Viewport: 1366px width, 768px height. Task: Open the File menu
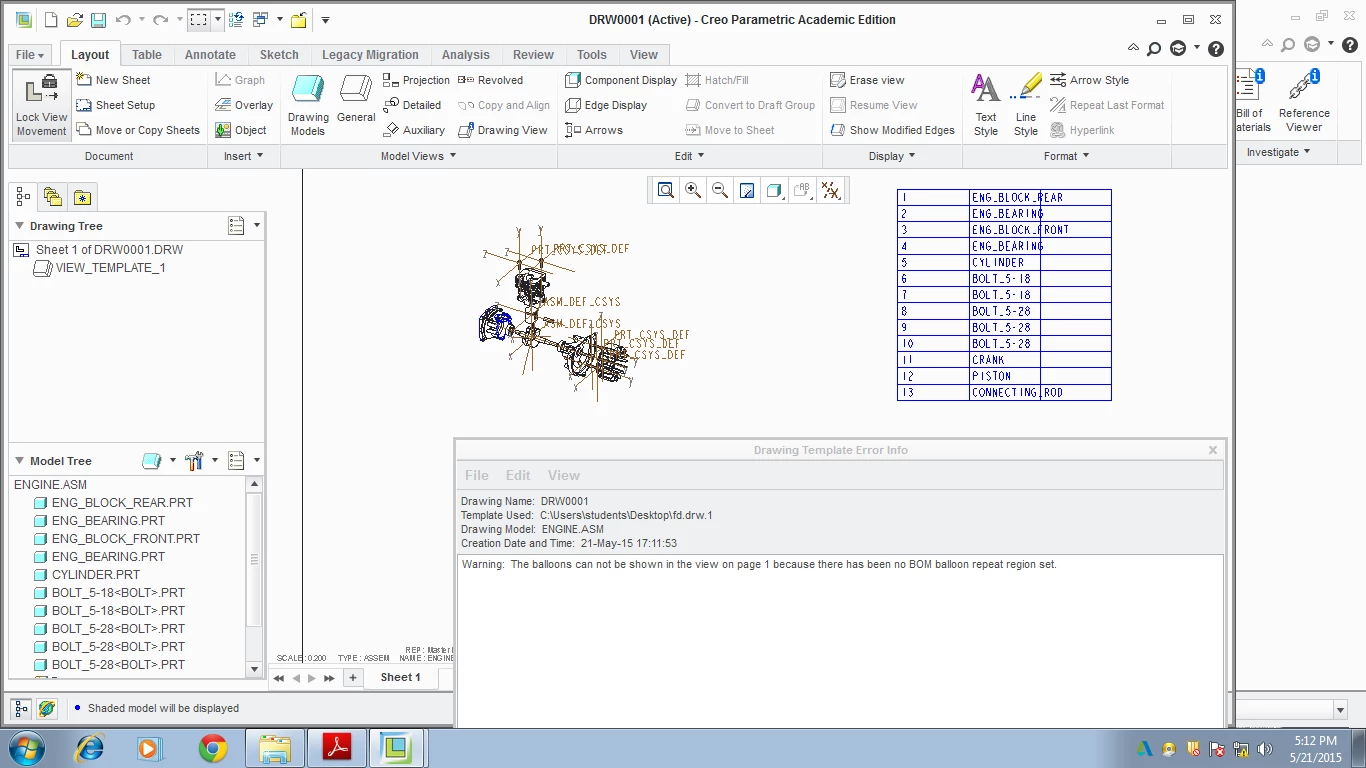pyautogui.click(x=30, y=55)
